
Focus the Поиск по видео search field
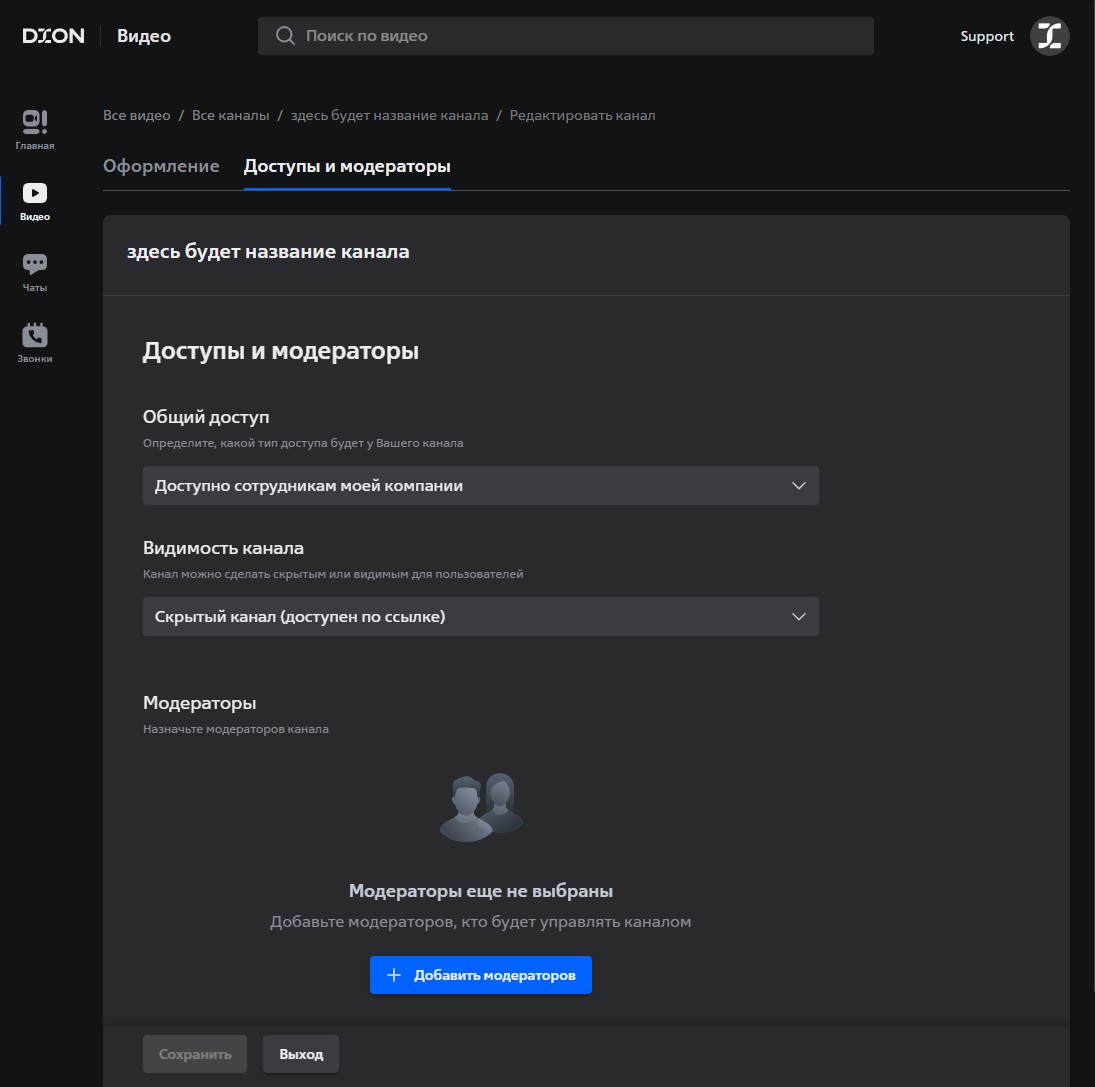(580, 36)
